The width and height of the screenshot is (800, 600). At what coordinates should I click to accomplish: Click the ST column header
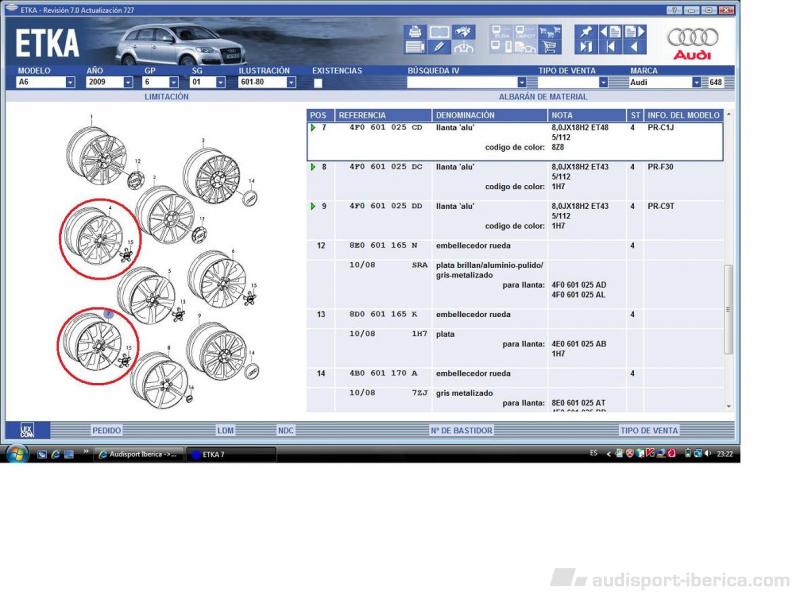635,115
